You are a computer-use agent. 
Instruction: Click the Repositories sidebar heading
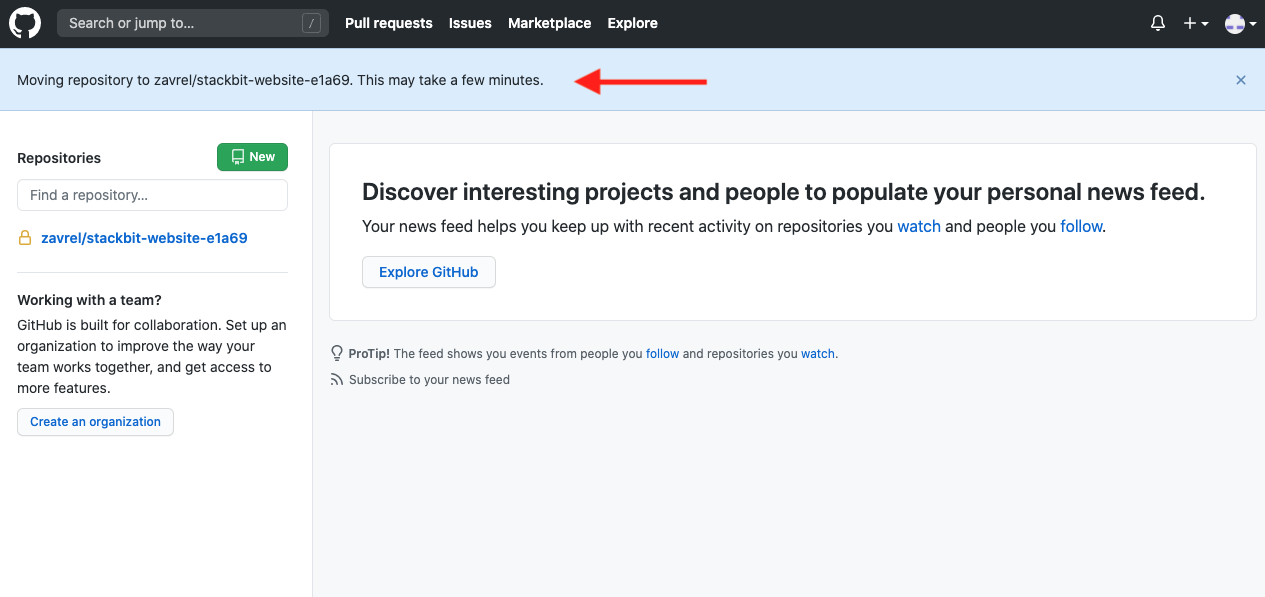click(59, 158)
